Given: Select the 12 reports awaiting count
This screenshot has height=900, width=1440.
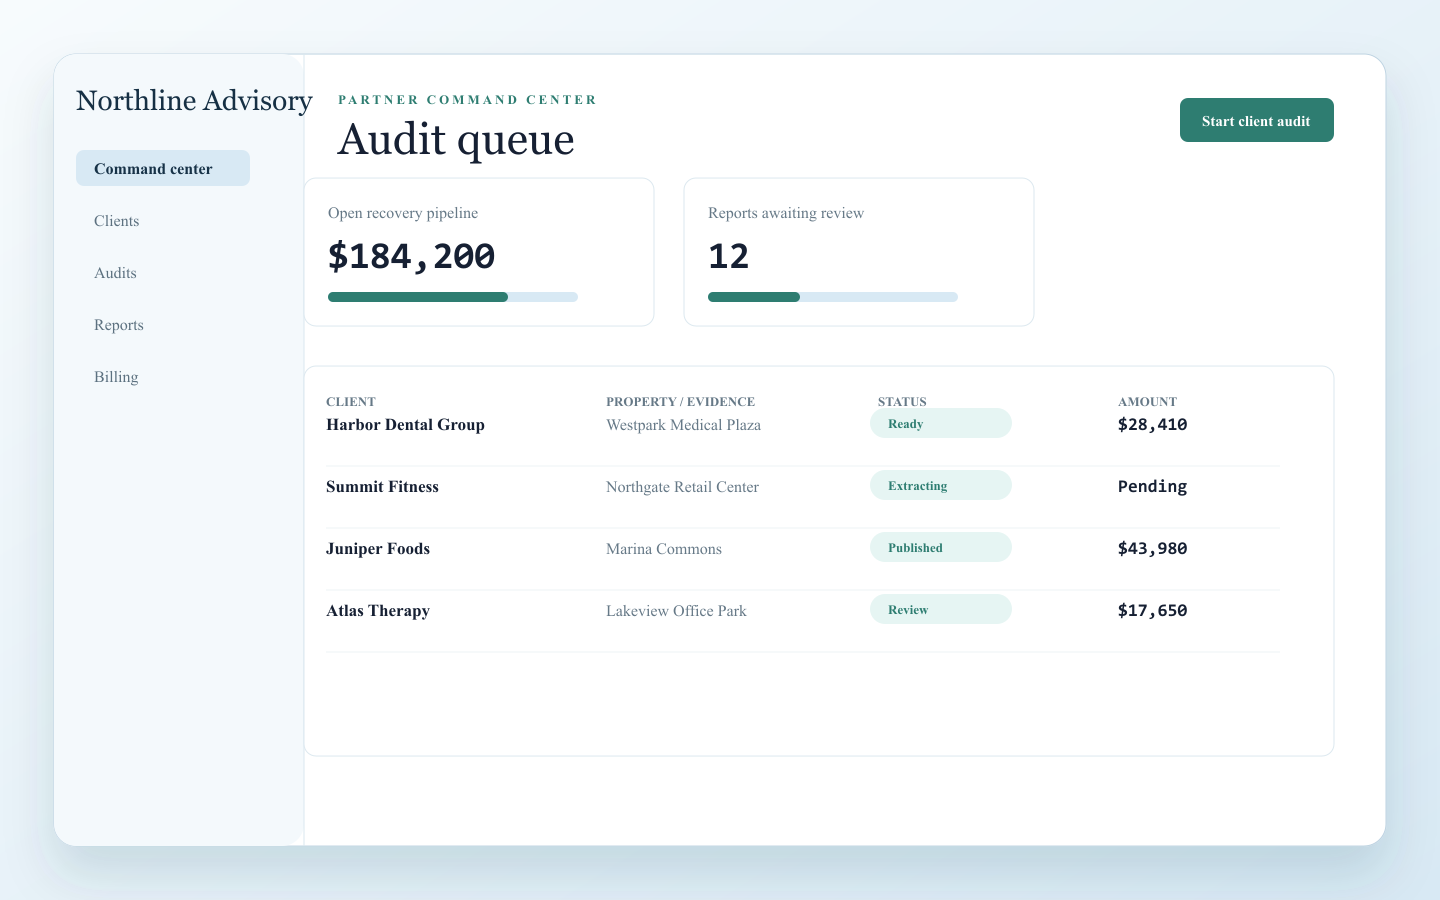Looking at the screenshot, I should [728, 256].
